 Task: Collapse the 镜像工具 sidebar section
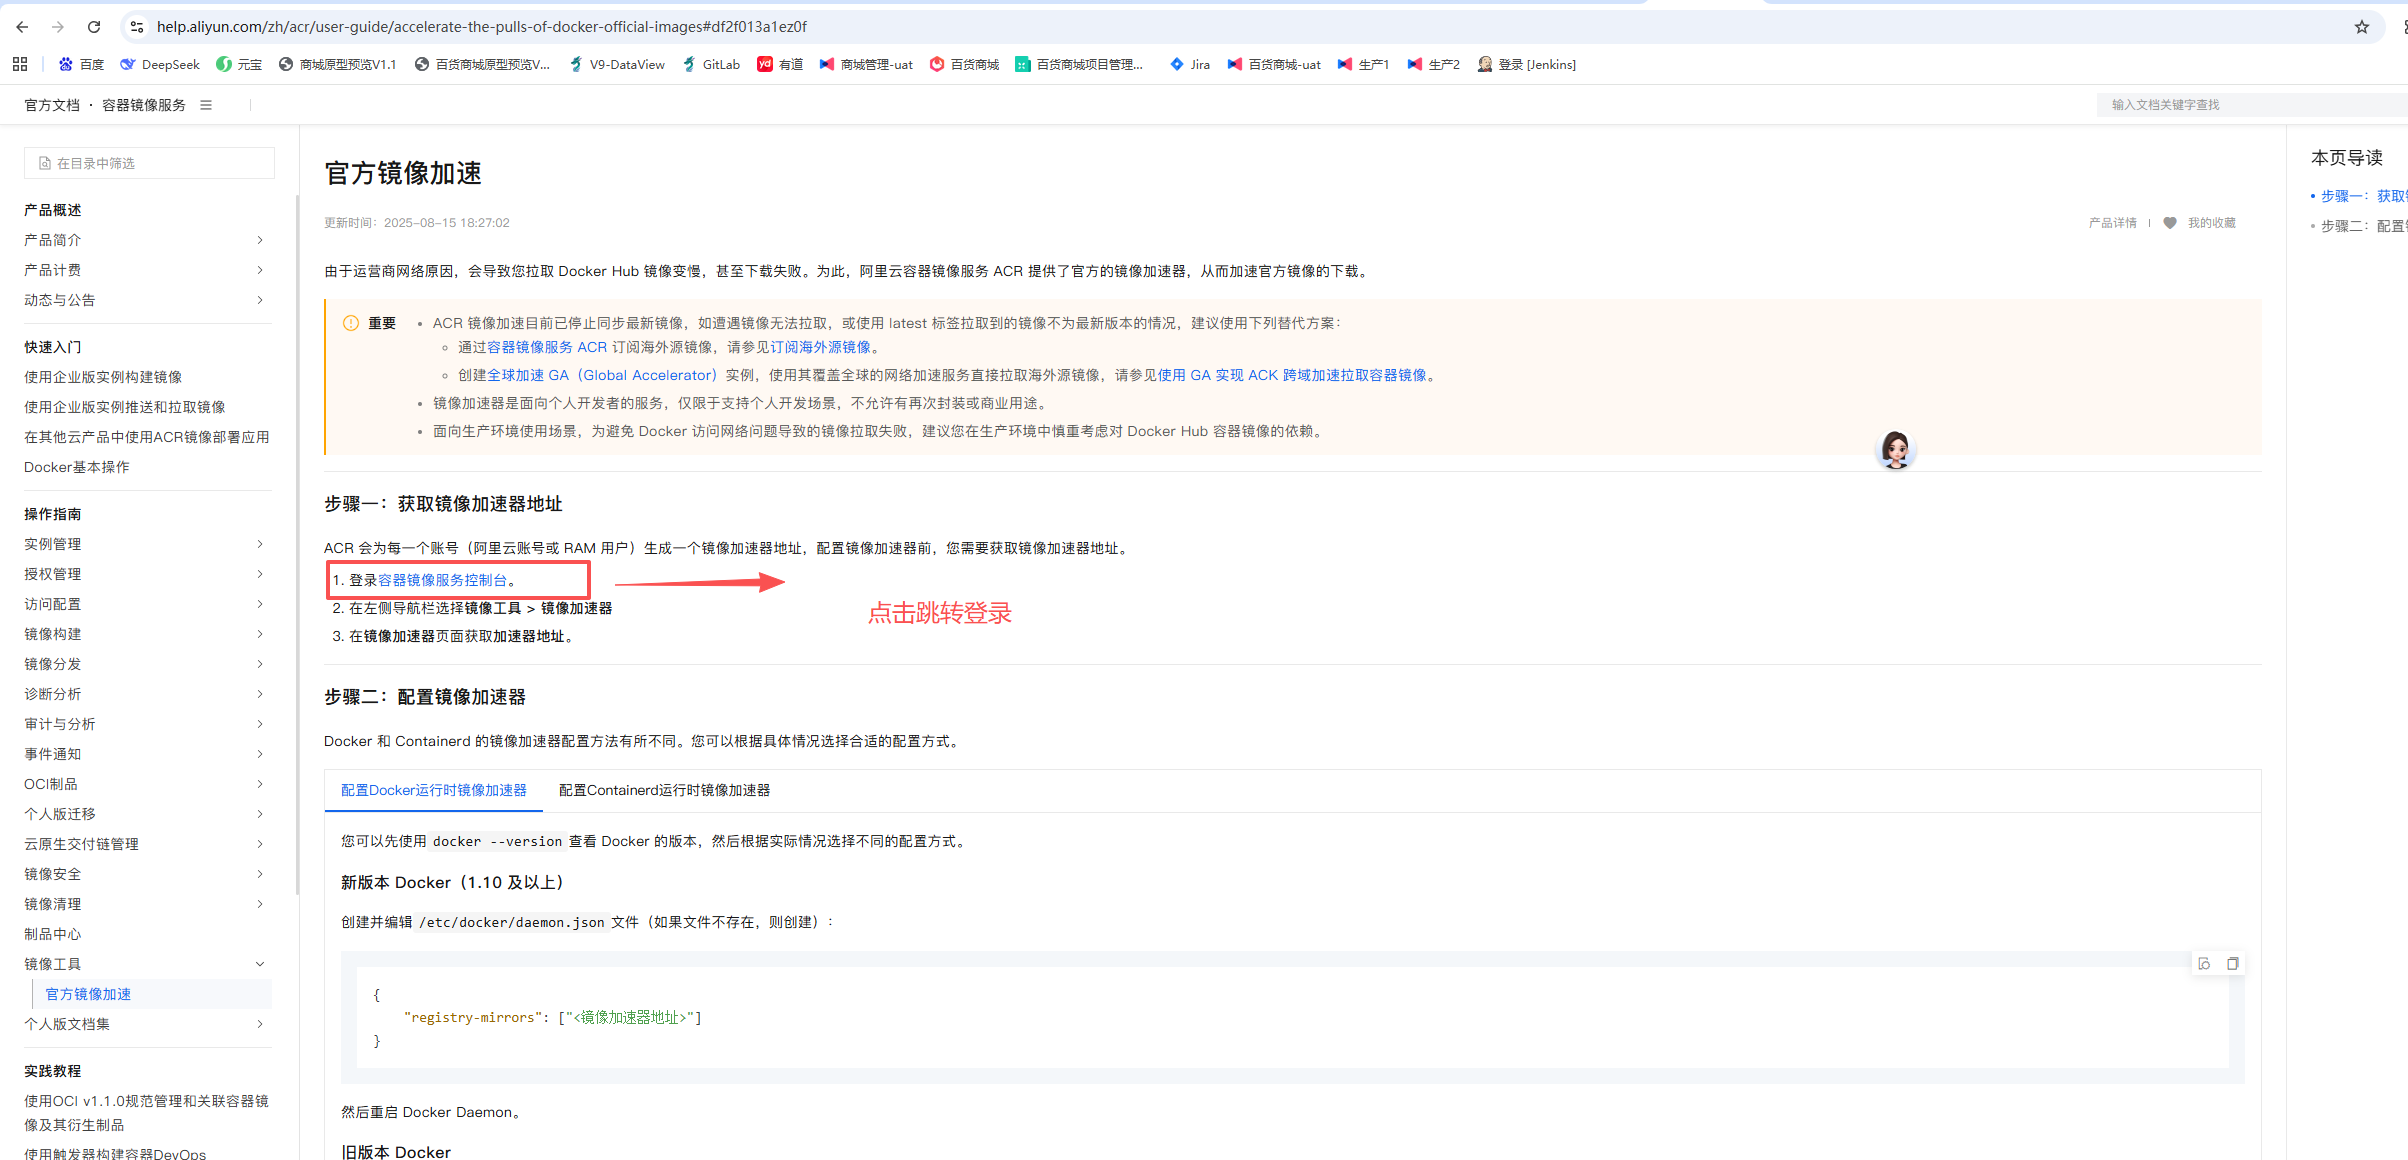[x=260, y=964]
